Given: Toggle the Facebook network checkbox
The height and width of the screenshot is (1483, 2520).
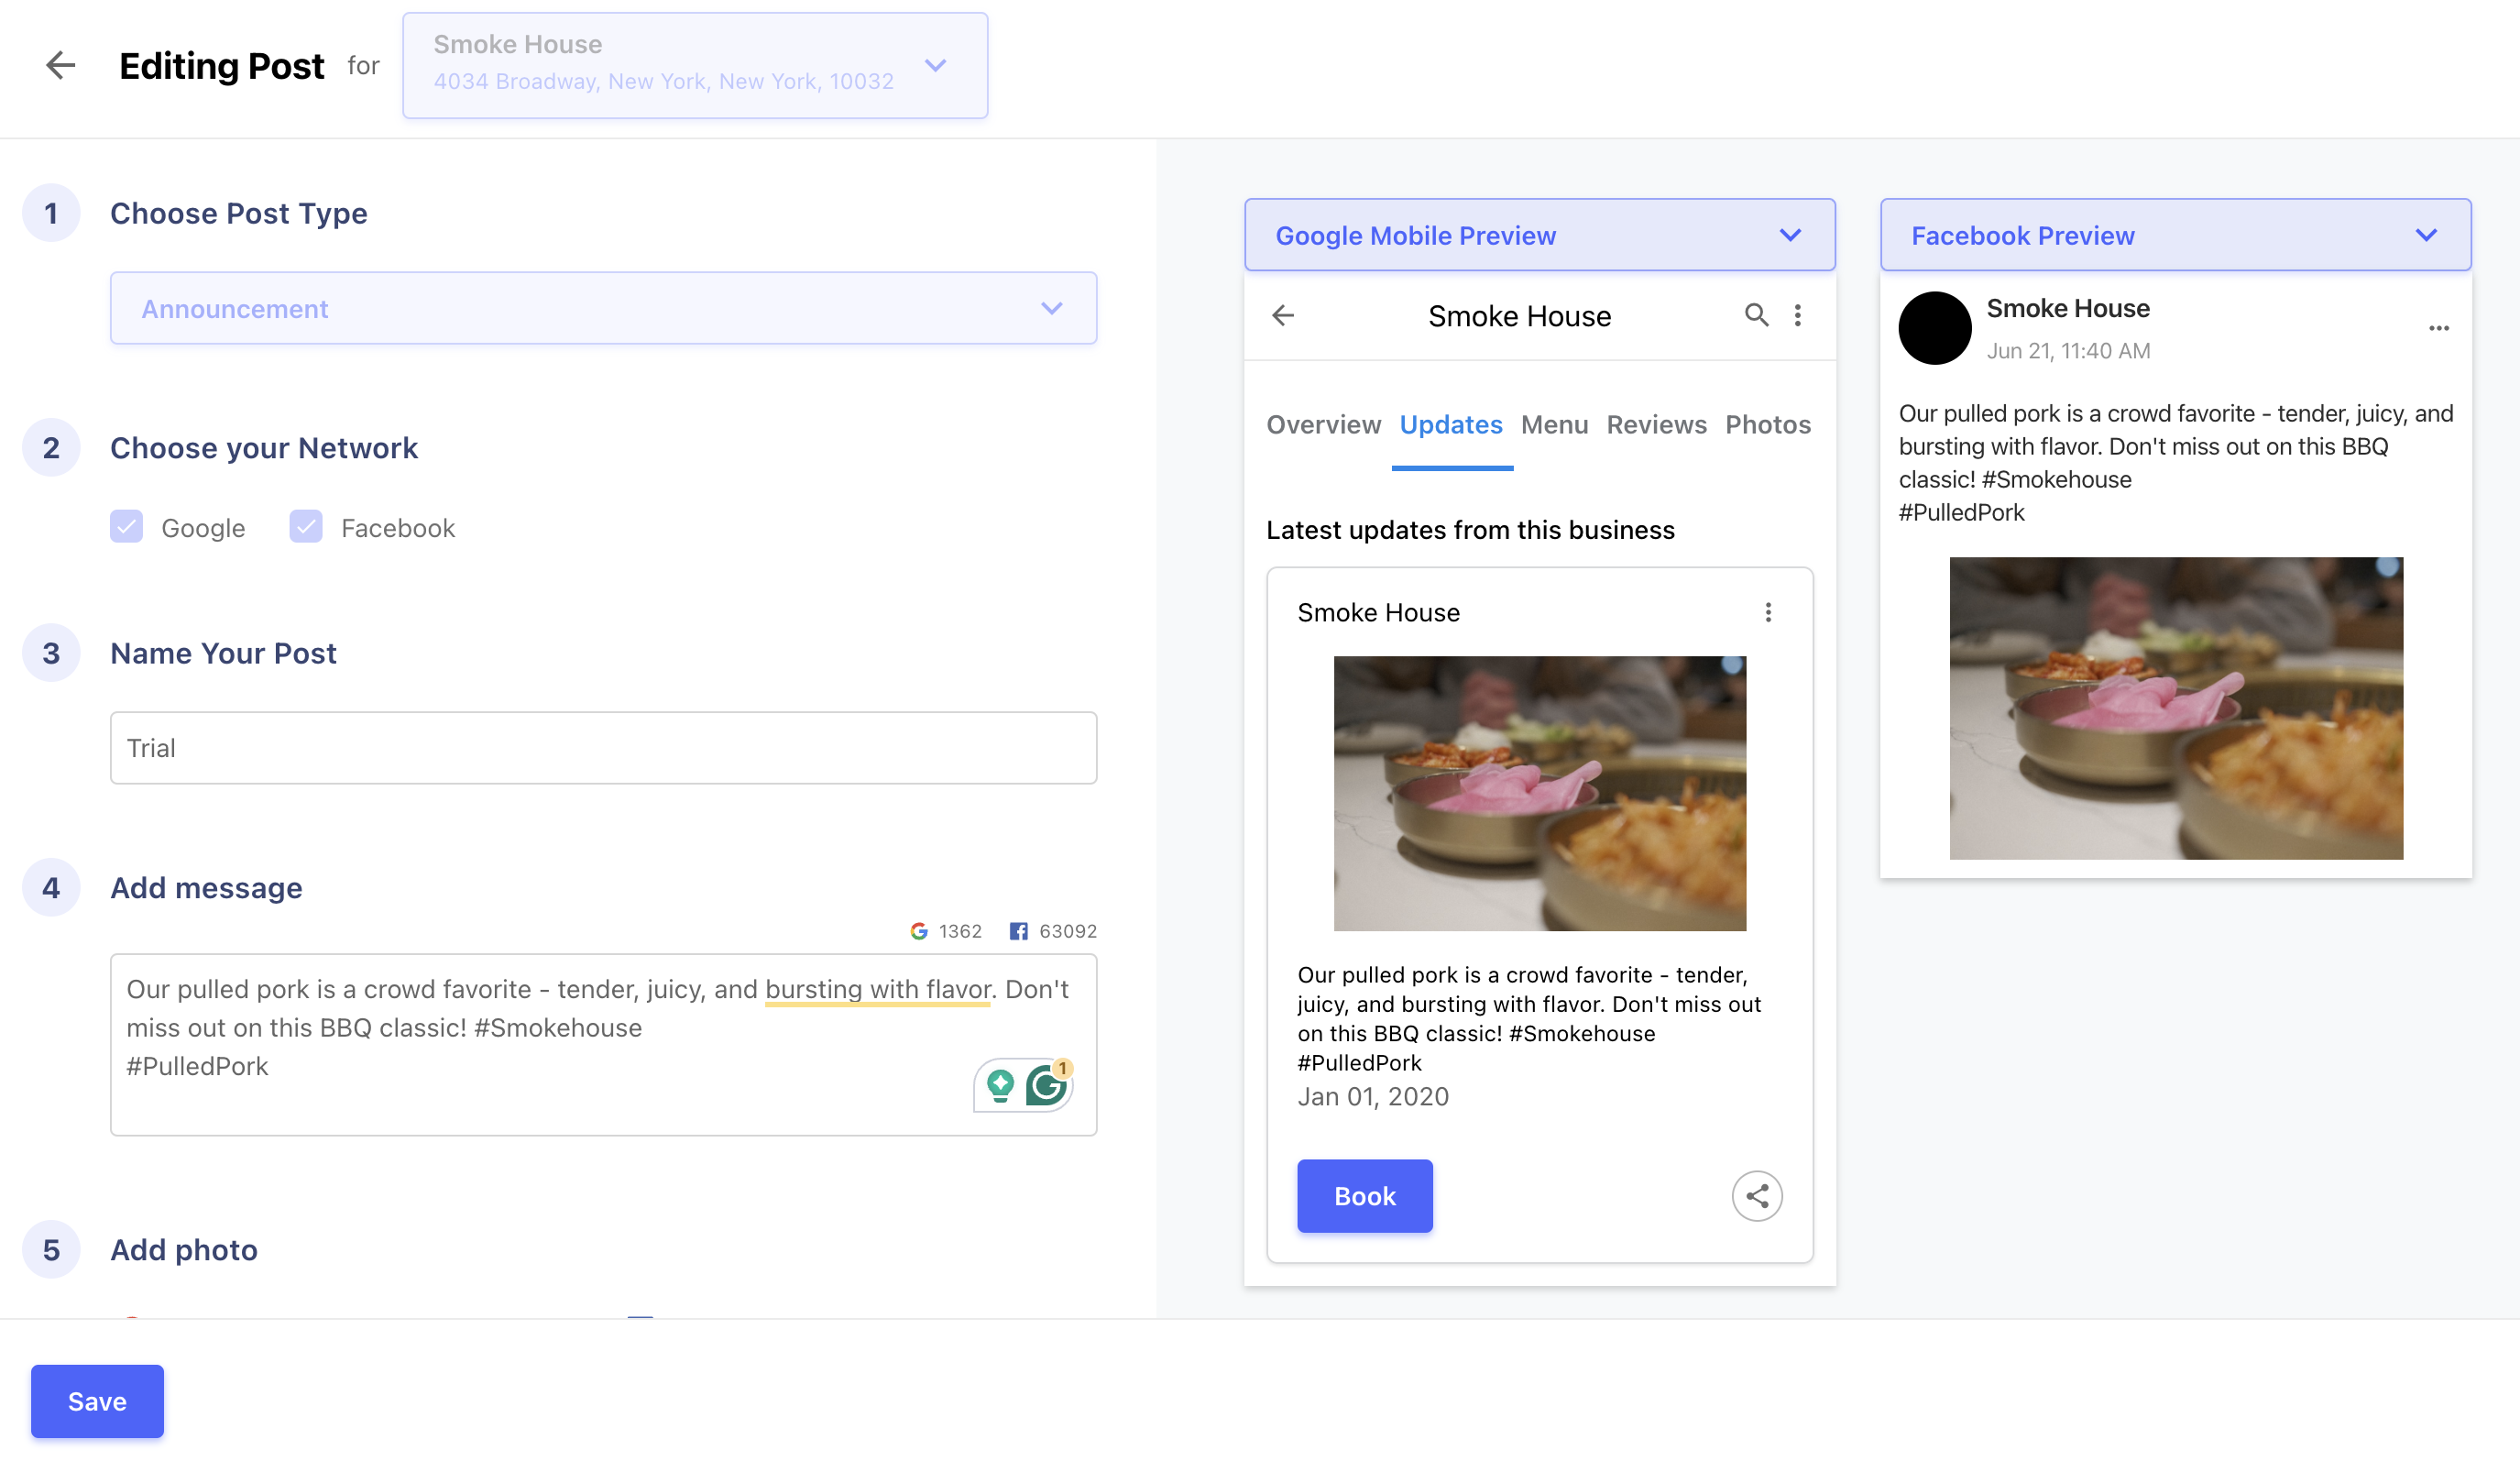Looking at the screenshot, I should [306, 527].
